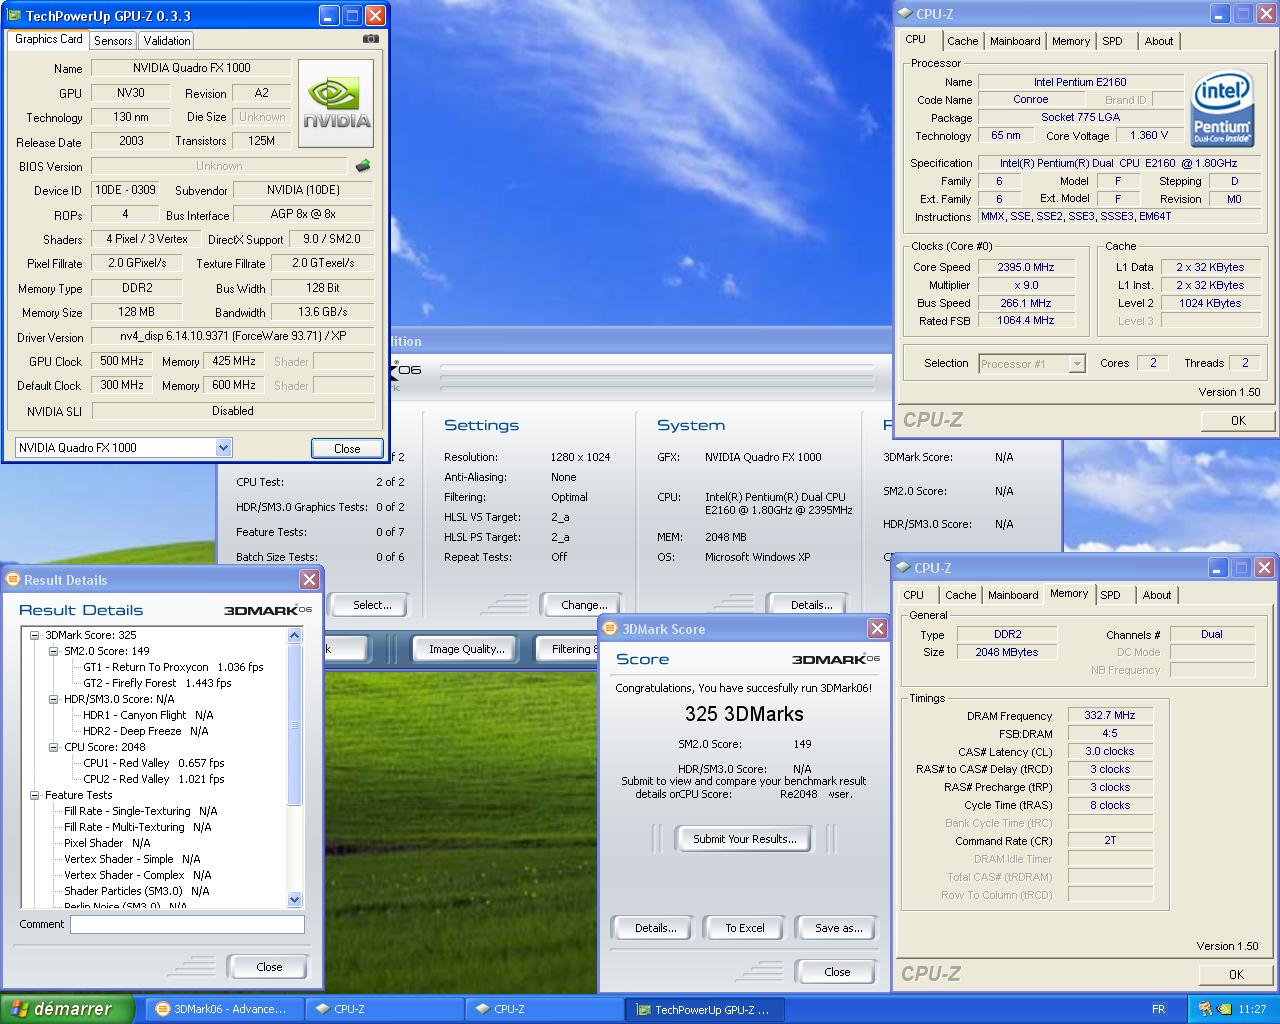1280x1024 pixels.
Task: Click Select button in 3DMark06 Tests panel
Action: pos(372,605)
